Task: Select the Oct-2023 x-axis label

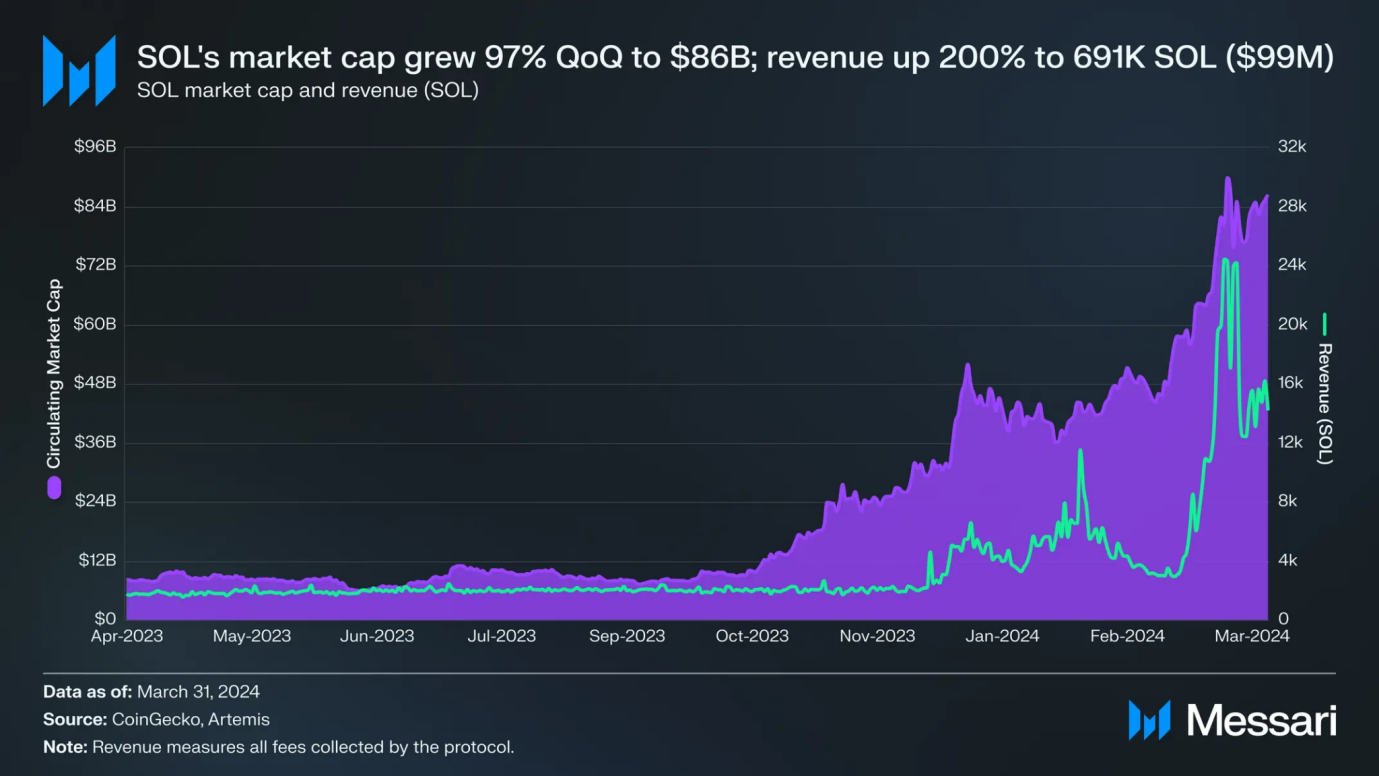Action: (x=752, y=635)
